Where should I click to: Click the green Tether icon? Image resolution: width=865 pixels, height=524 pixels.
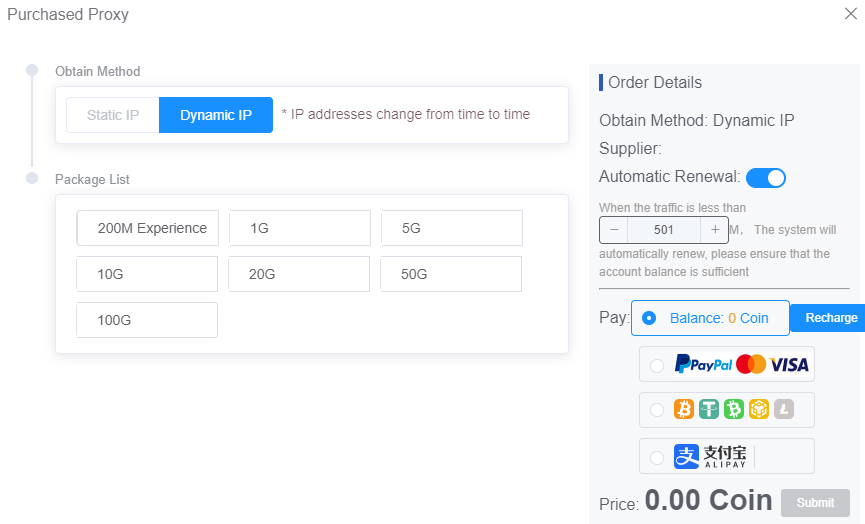point(709,409)
